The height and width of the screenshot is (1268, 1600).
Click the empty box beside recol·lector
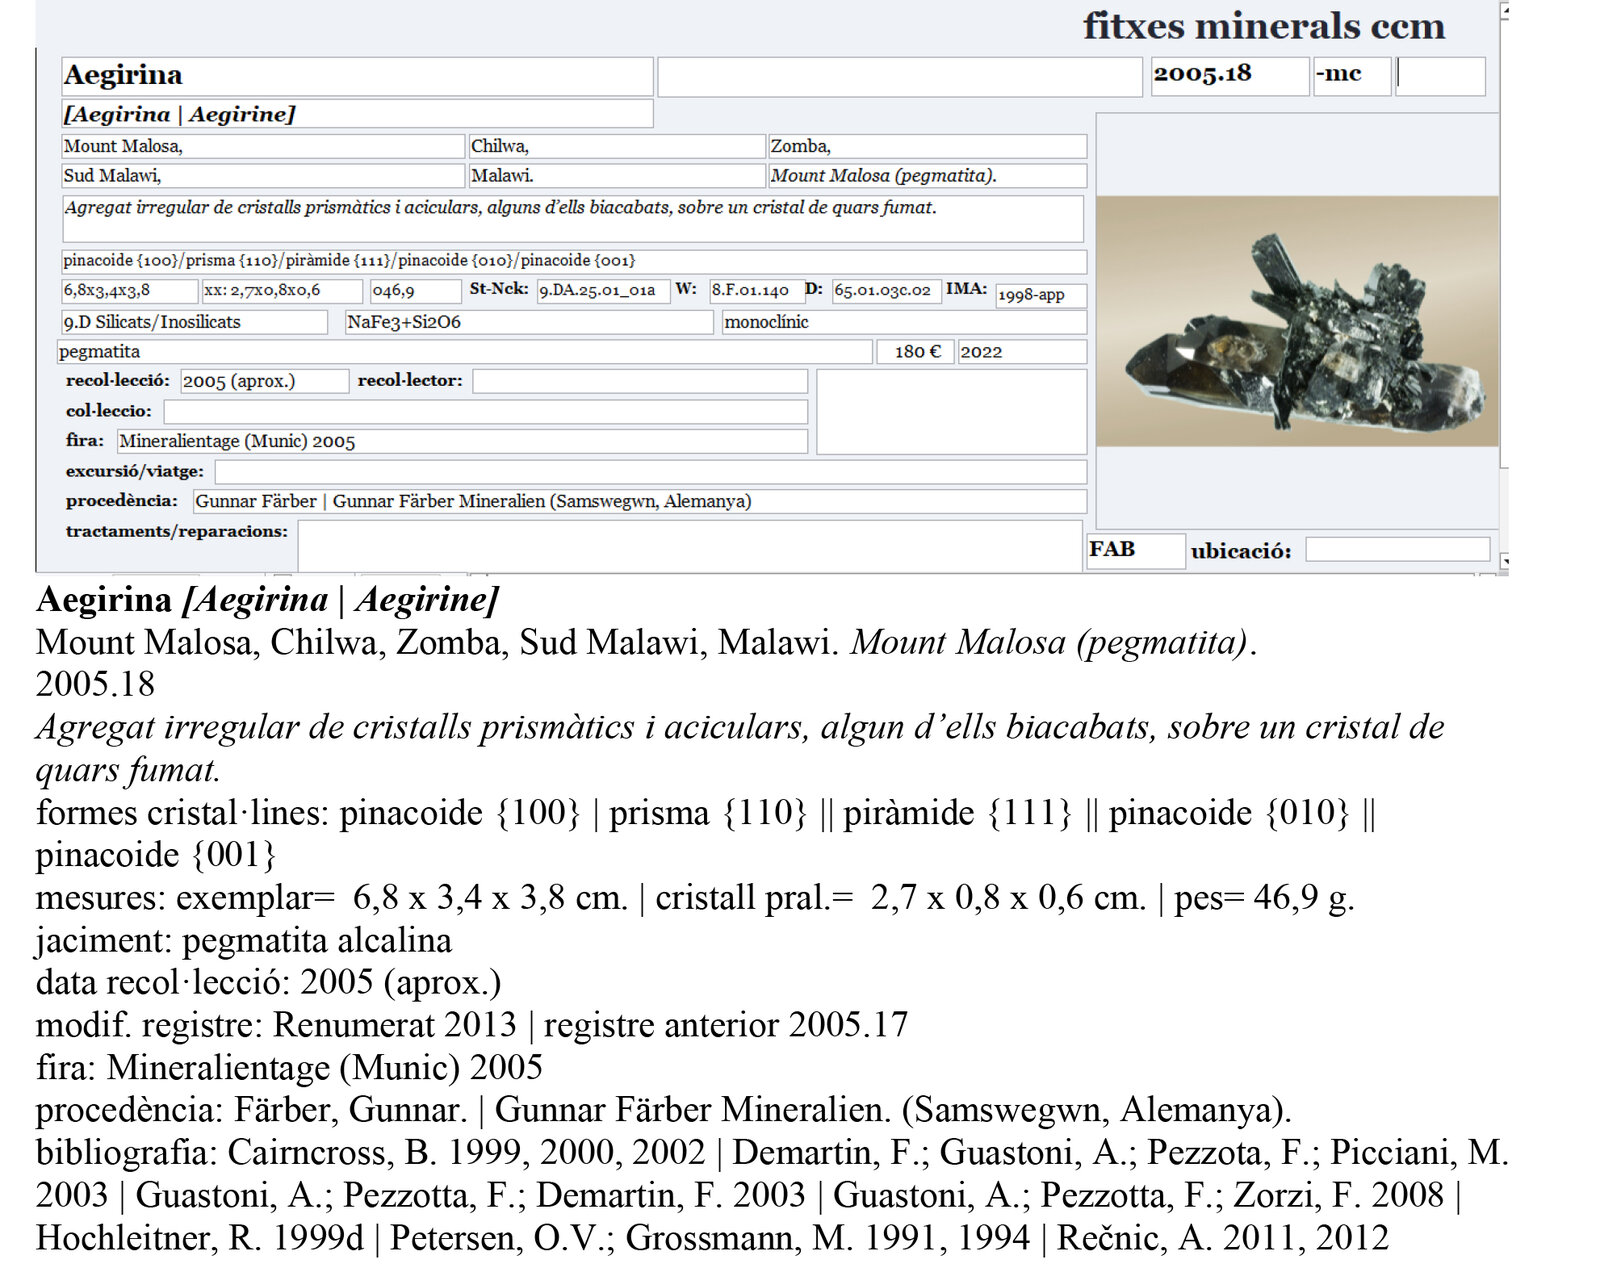click(x=951, y=412)
